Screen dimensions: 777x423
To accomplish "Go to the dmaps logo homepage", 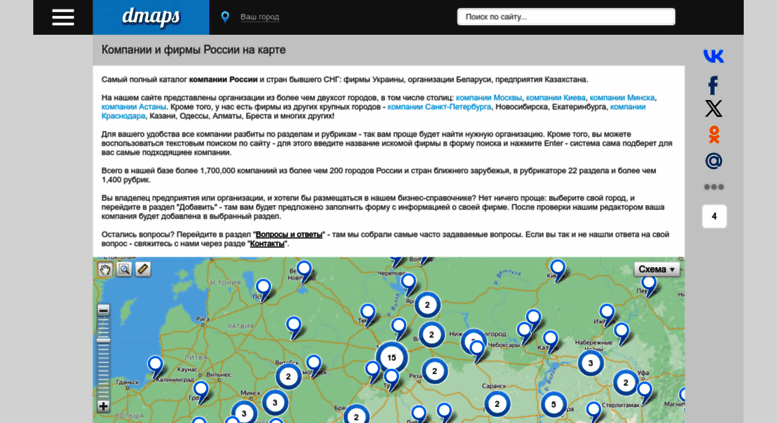I will [x=151, y=17].
